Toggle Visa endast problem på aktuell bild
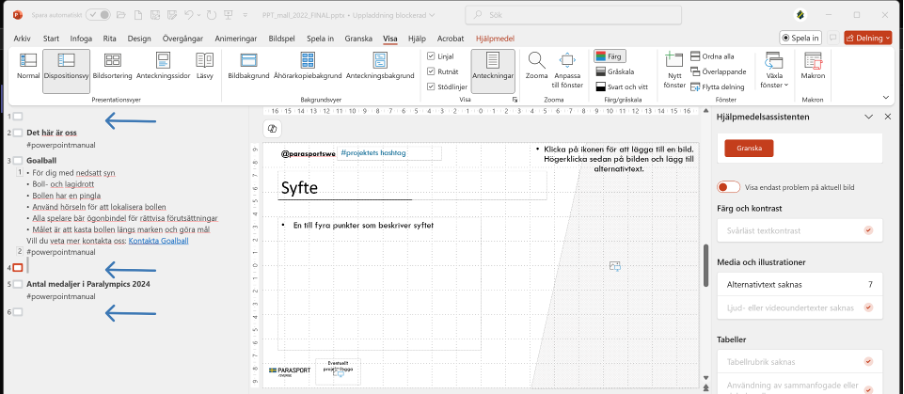The height and width of the screenshot is (394, 904). click(729, 187)
